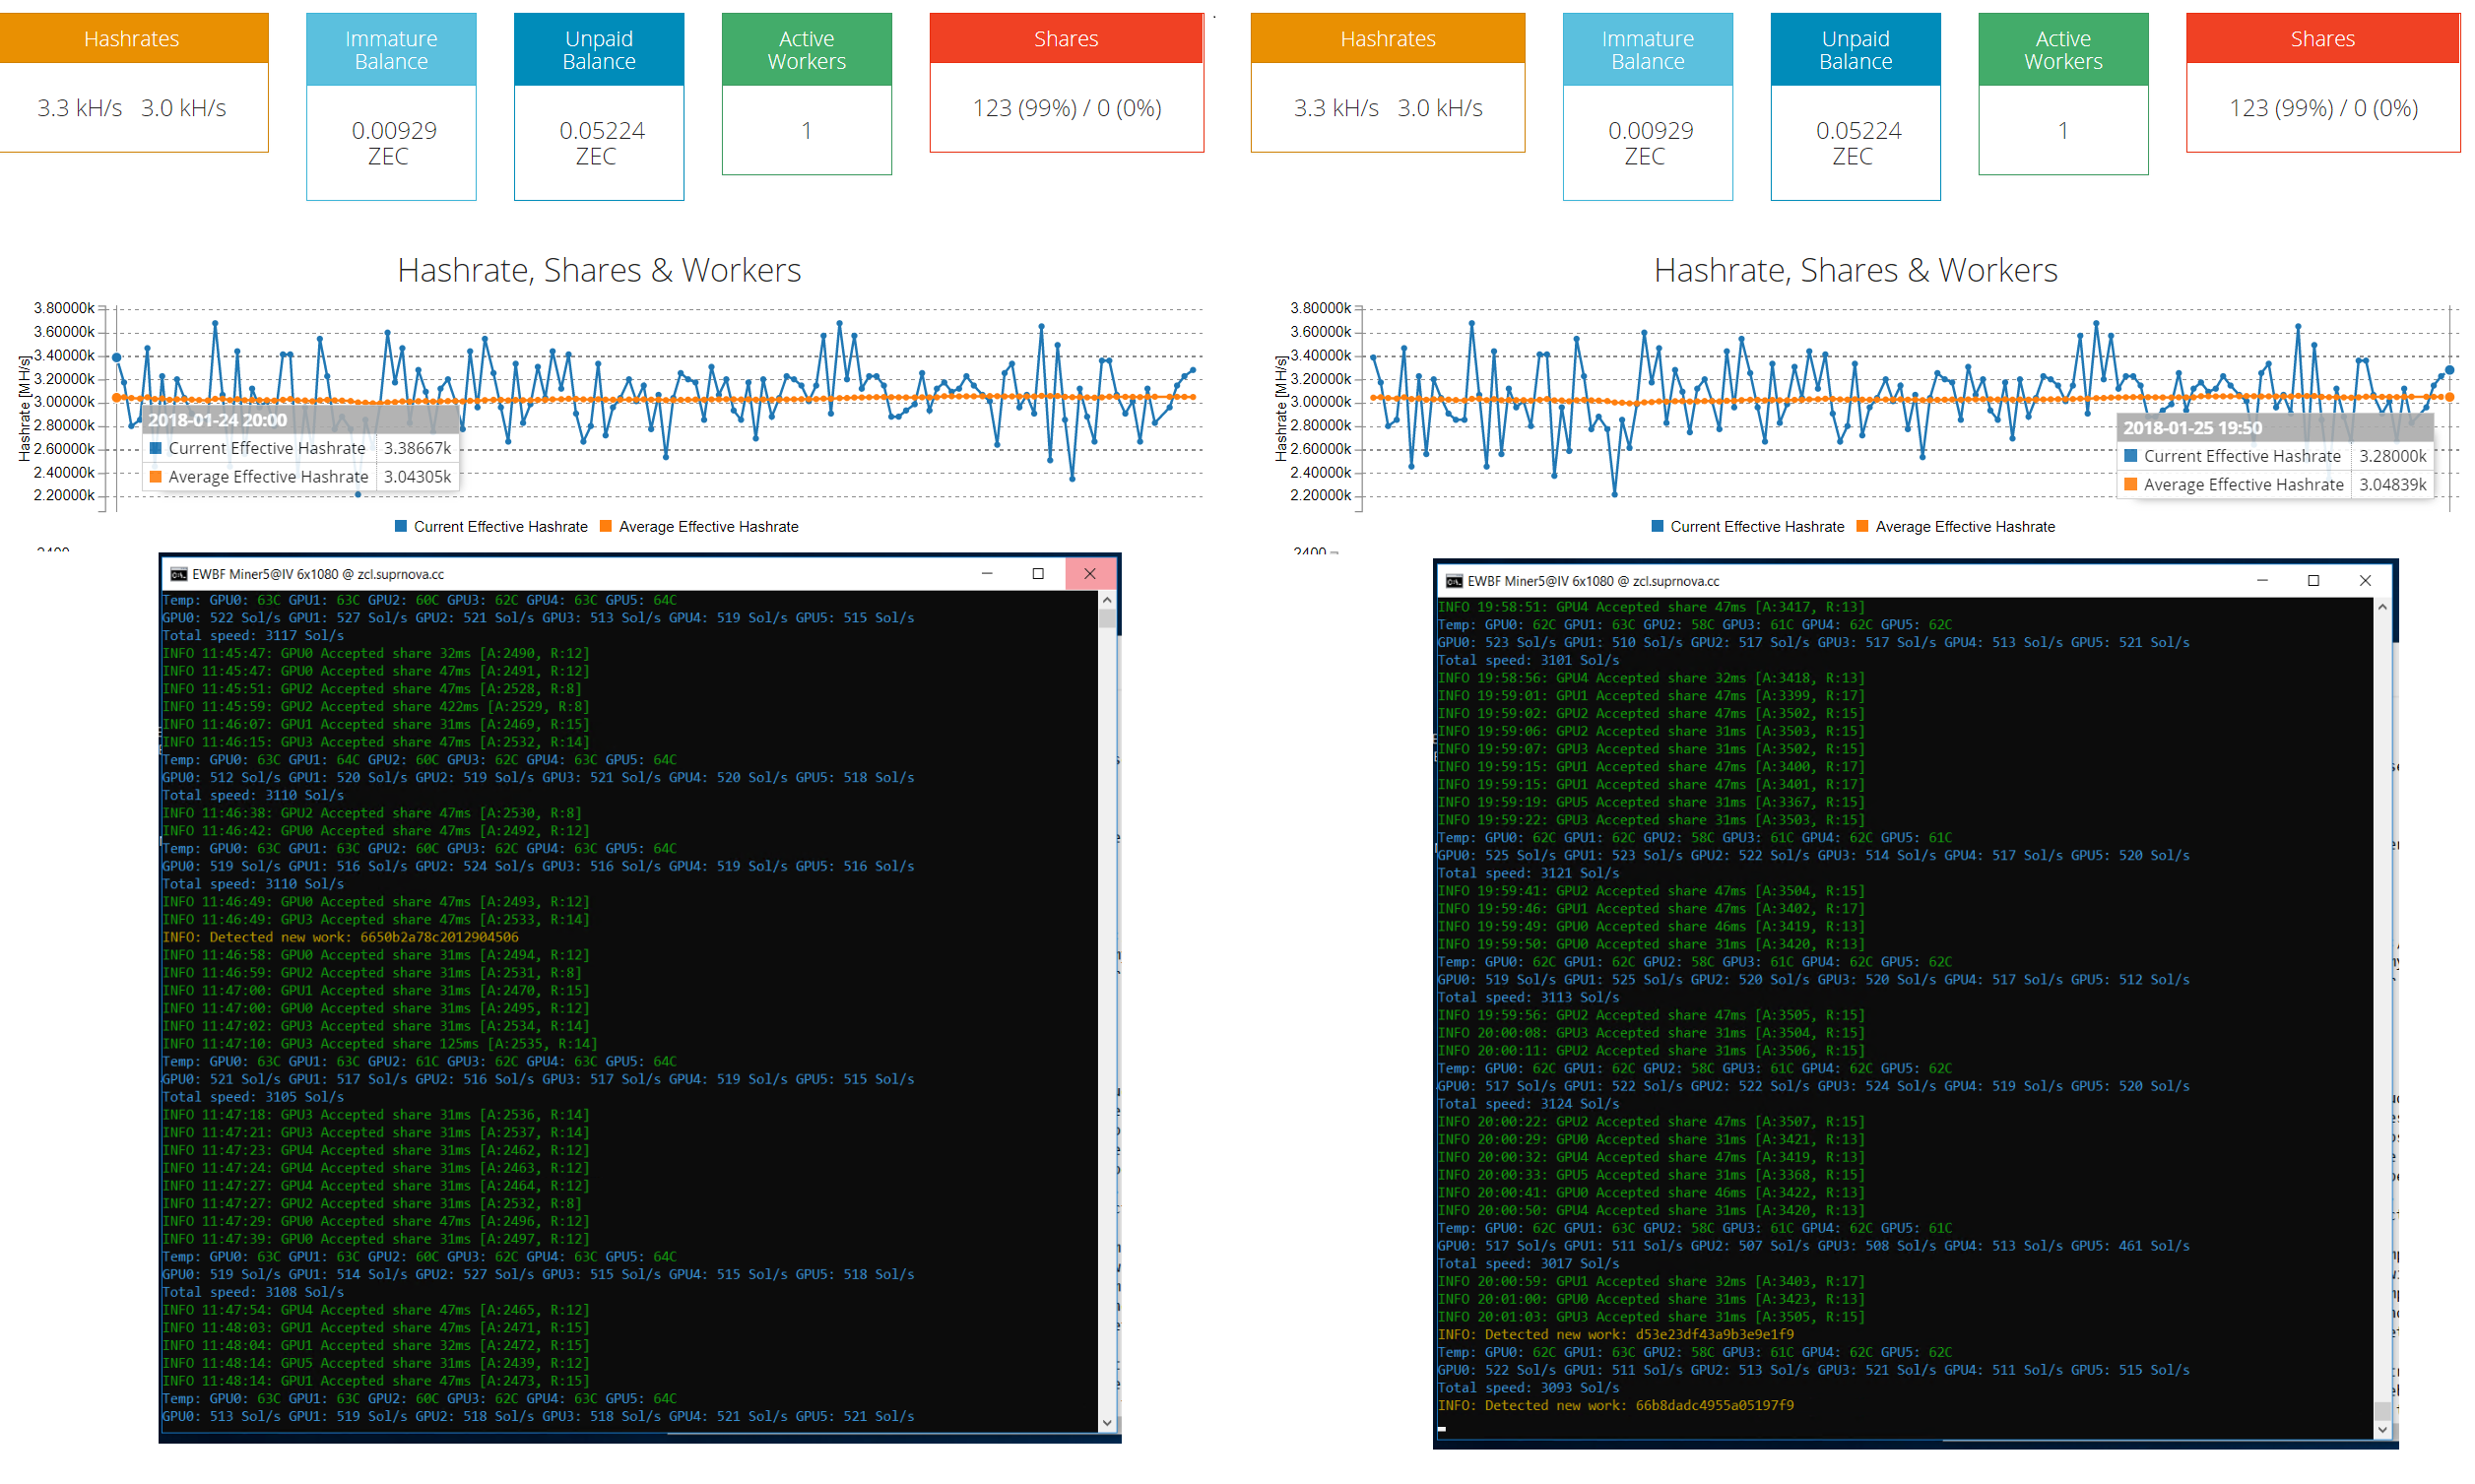Close the right EWBF Miner console window
The image size is (2475, 1484).
tap(2365, 581)
